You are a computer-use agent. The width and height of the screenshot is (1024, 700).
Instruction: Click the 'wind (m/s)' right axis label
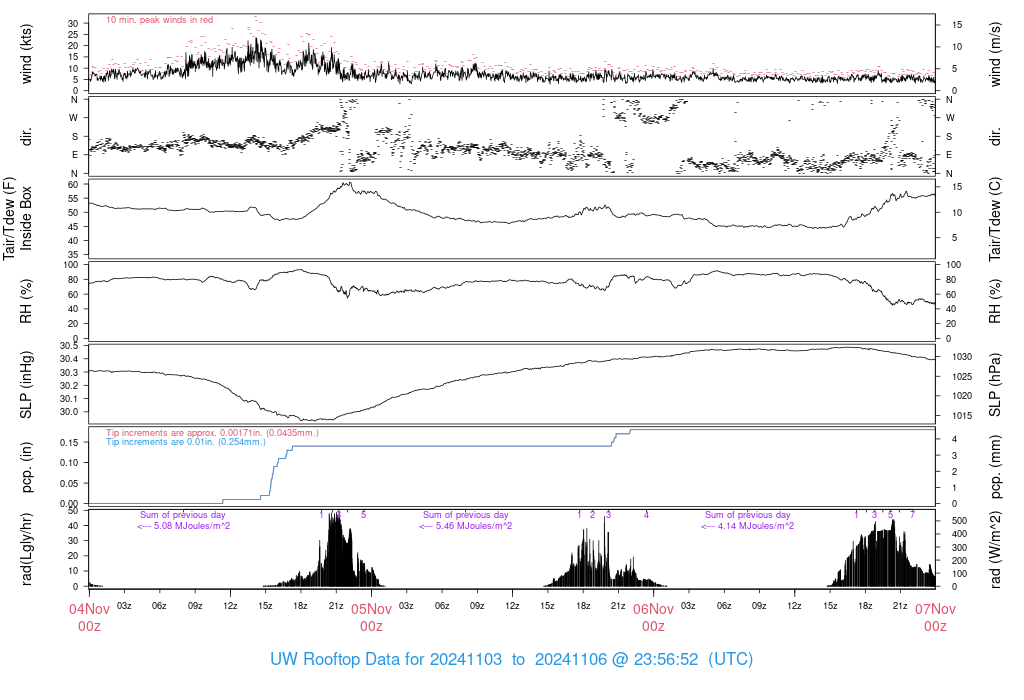(996, 54)
